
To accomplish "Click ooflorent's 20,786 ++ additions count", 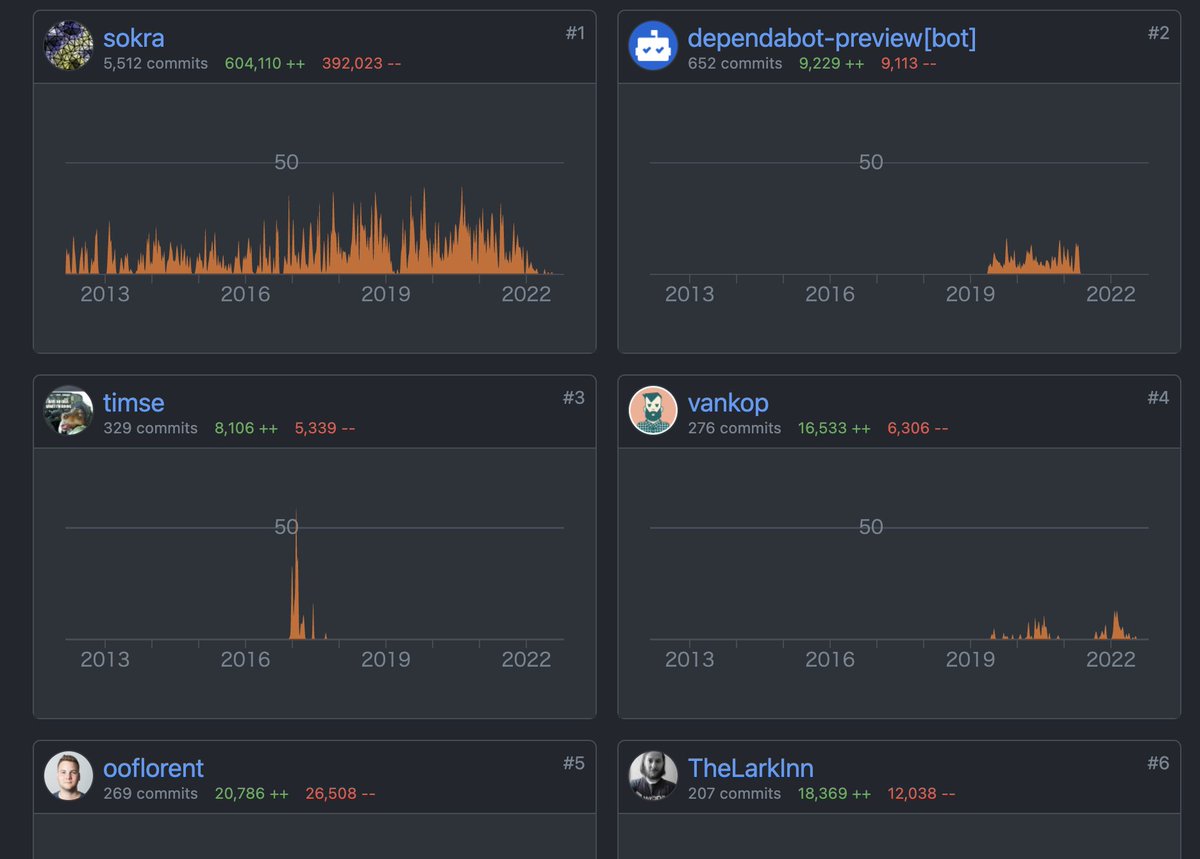I will 252,793.
